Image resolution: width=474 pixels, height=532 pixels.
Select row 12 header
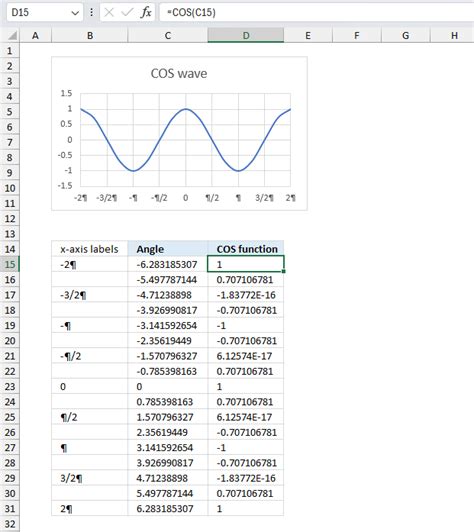point(10,218)
